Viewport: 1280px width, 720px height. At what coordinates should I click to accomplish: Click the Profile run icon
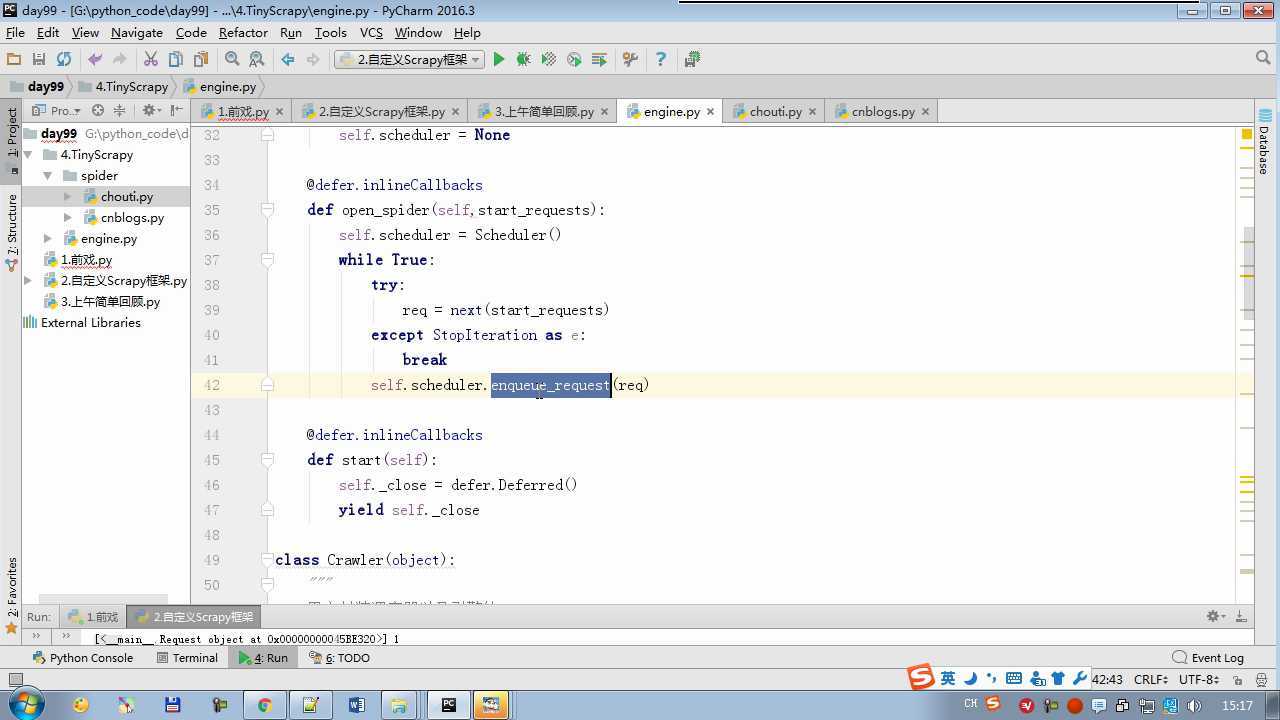pos(574,60)
